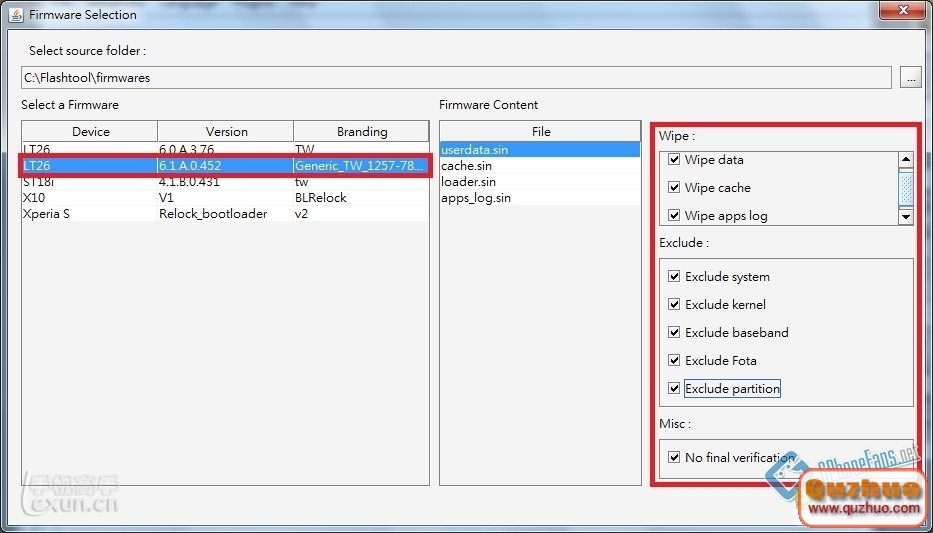Close the Firmware Selection window
Screen dimensions: 933x533
(902, 11)
